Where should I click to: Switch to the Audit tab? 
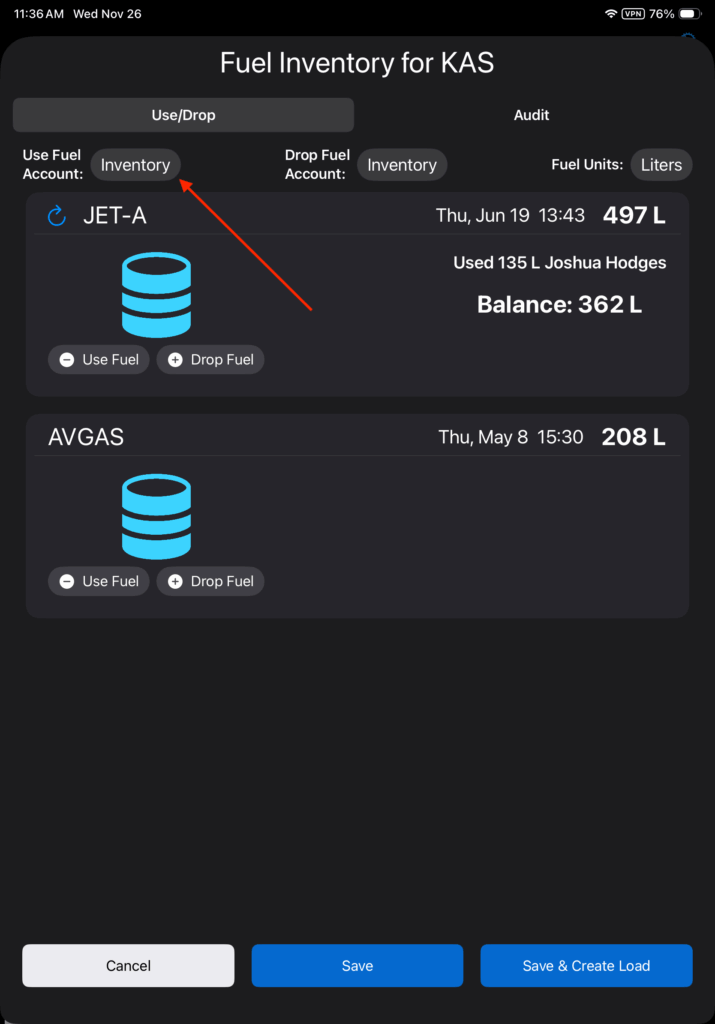coord(531,115)
